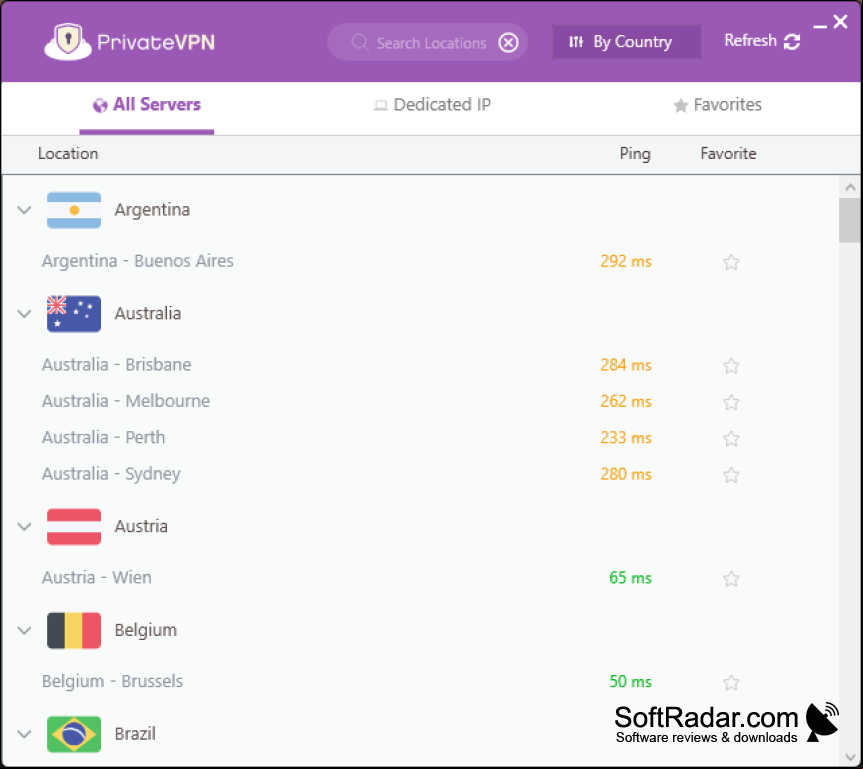Image resolution: width=863 pixels, height=769 pixels.
Task: Favorite the Argentina - Buenos Aires server
Action: click(x=731, y=262)
